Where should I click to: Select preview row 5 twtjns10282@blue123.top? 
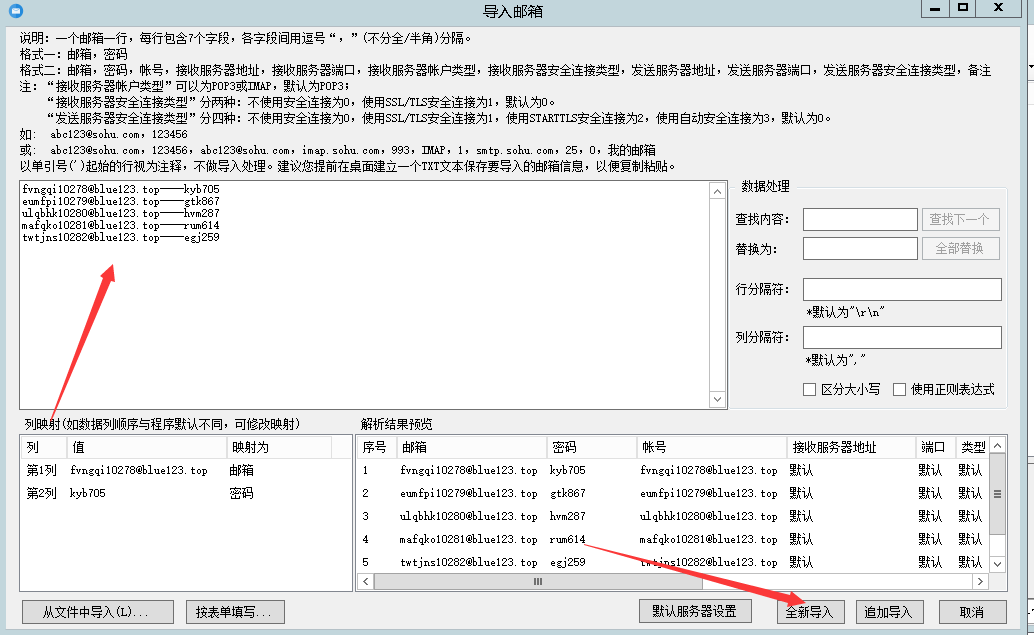tap(673, 562)
